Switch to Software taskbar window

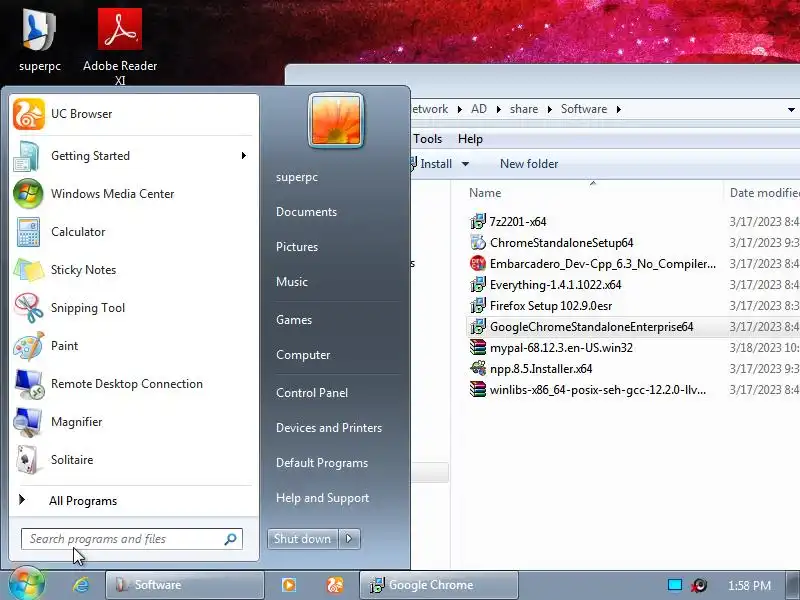pyautogui.click(x=185, y=585)
